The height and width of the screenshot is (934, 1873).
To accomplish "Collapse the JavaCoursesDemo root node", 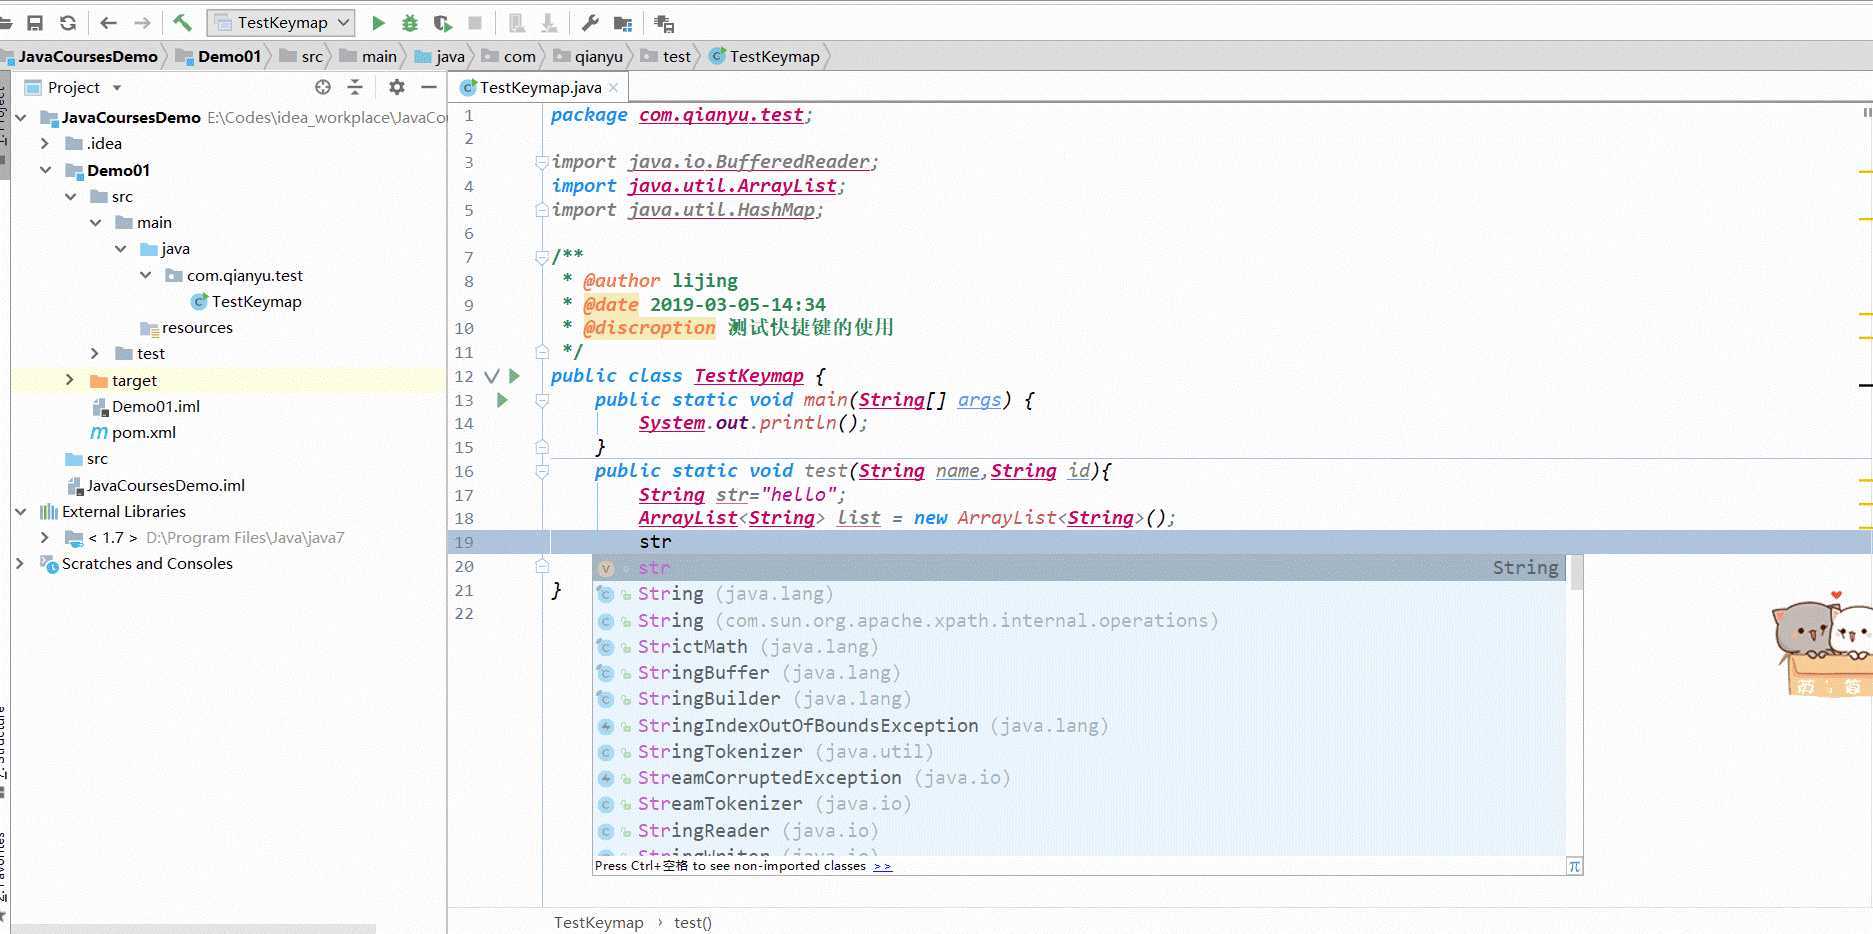I will pyautogui.click(x=21, y=117).
